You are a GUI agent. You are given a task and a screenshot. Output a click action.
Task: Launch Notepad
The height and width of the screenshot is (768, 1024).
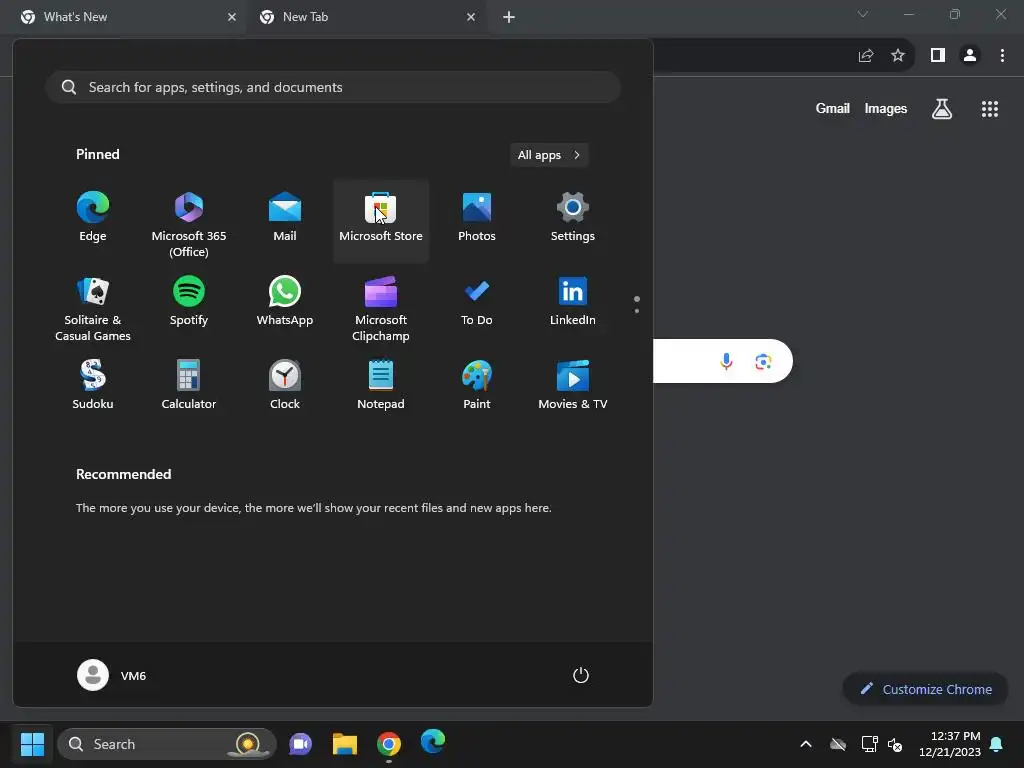(381, 385)
